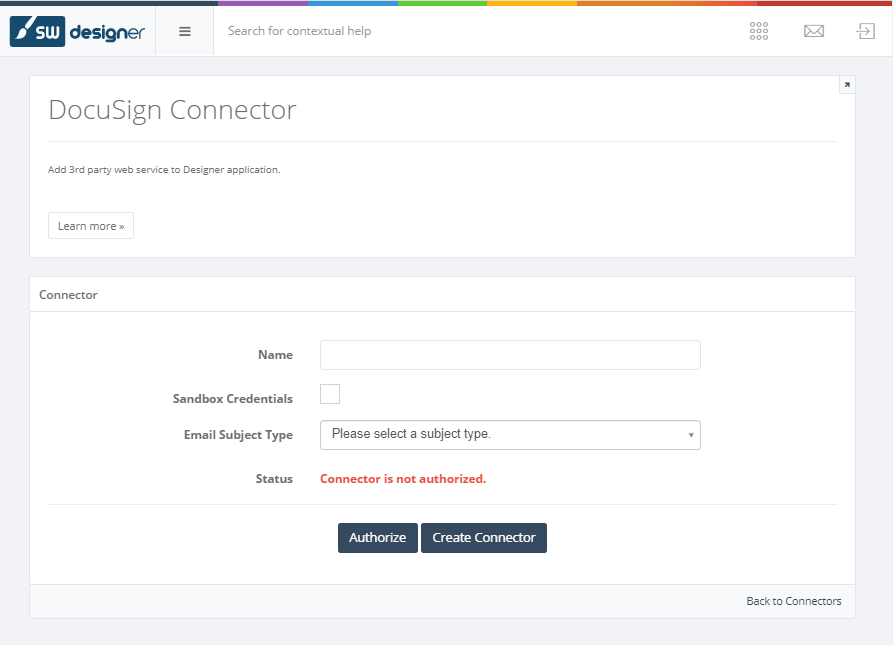Open the apps grid icon
This screenshot has width=893, height=645.
[759, 31]
